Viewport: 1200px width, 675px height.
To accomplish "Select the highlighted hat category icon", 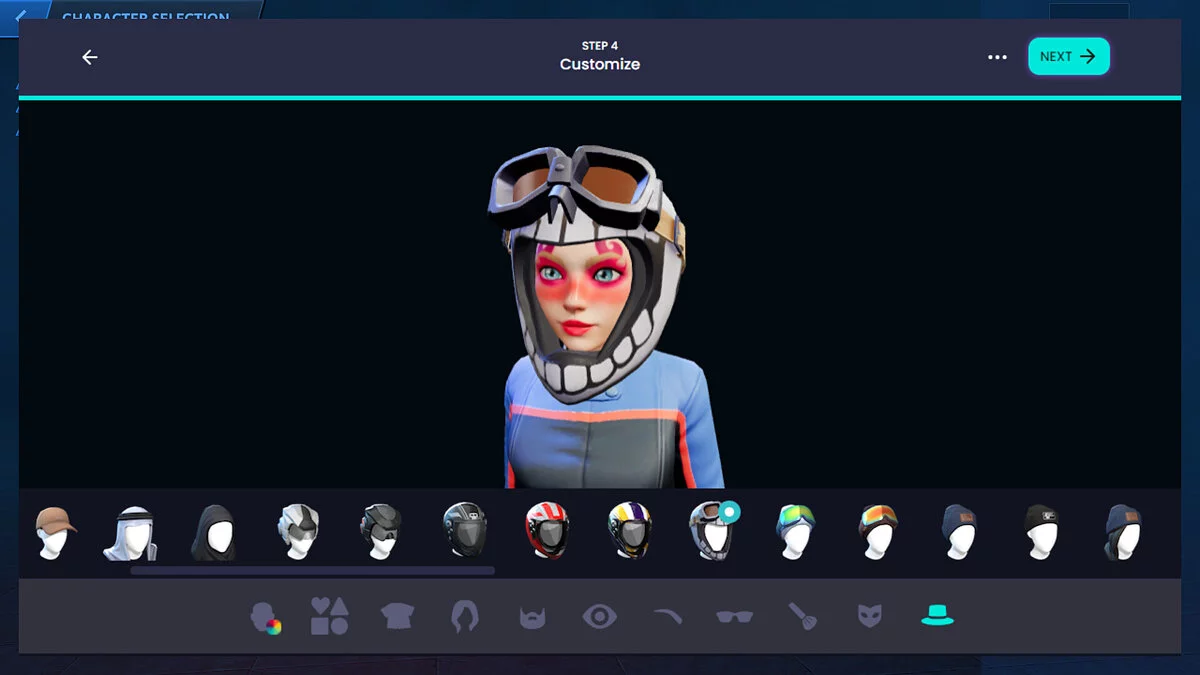I will (937, 615).
